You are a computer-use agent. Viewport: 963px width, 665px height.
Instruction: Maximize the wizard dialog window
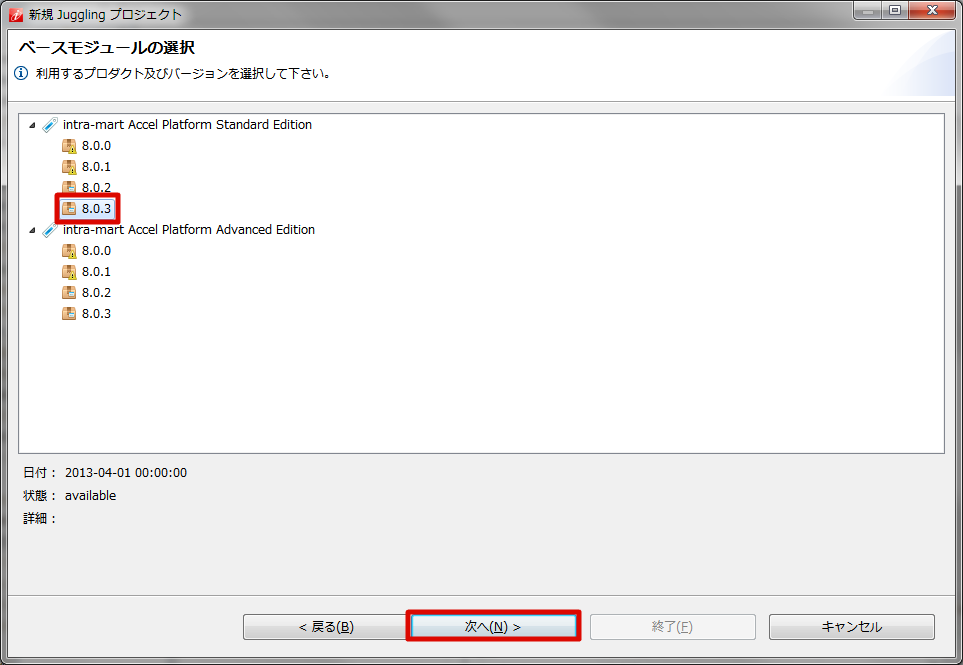(x=895, y=10)
